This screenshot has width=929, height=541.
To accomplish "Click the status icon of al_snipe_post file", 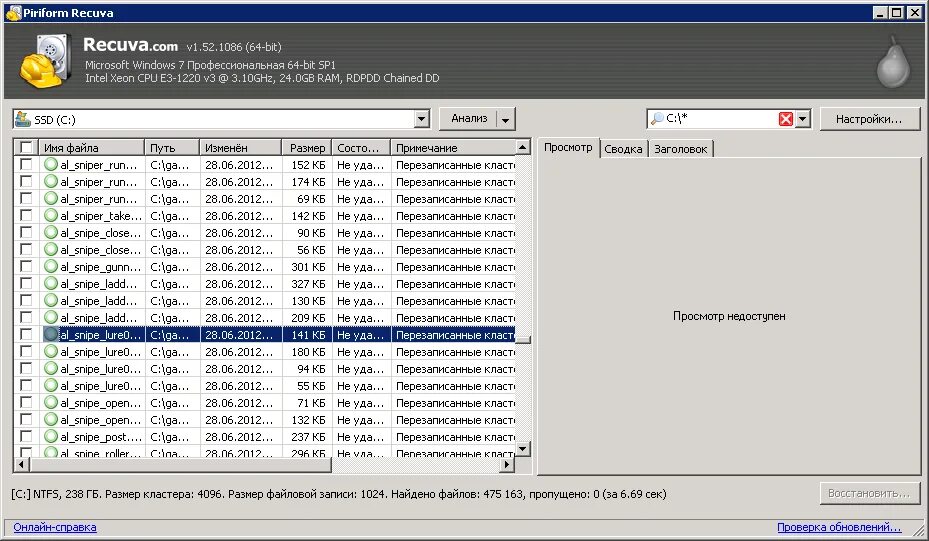I will (x=51, y=437).
